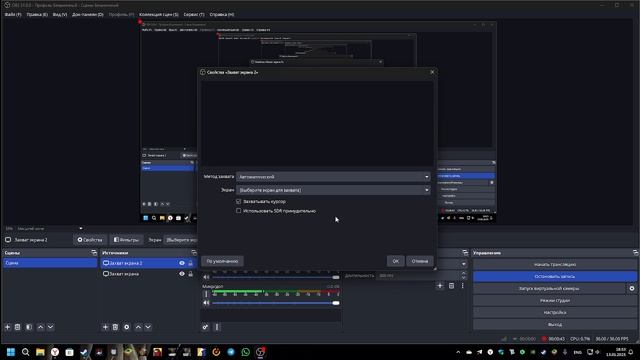Enable Использовать SDR принудительно checkbox
This screenshot has height=360, width=640.
click(x=238, y=211)
